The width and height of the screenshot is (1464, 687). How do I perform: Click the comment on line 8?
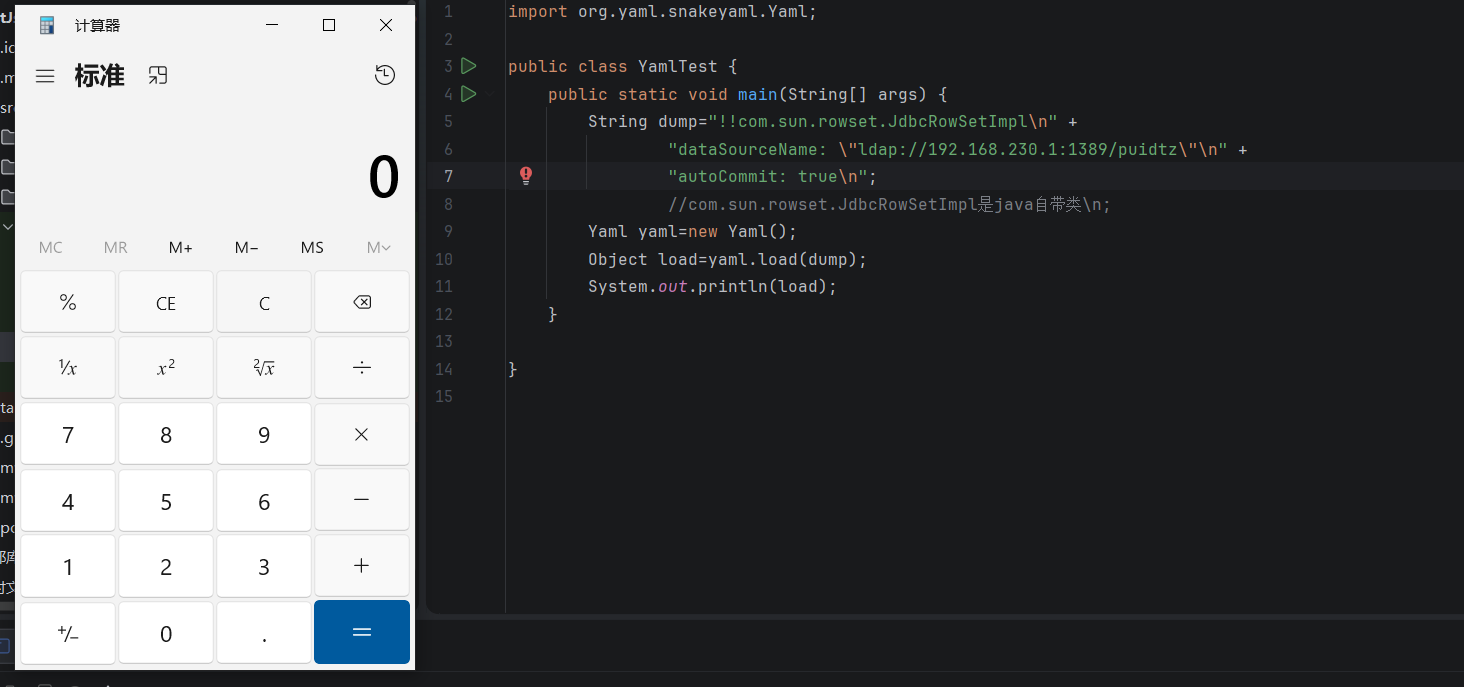[889, 204]
